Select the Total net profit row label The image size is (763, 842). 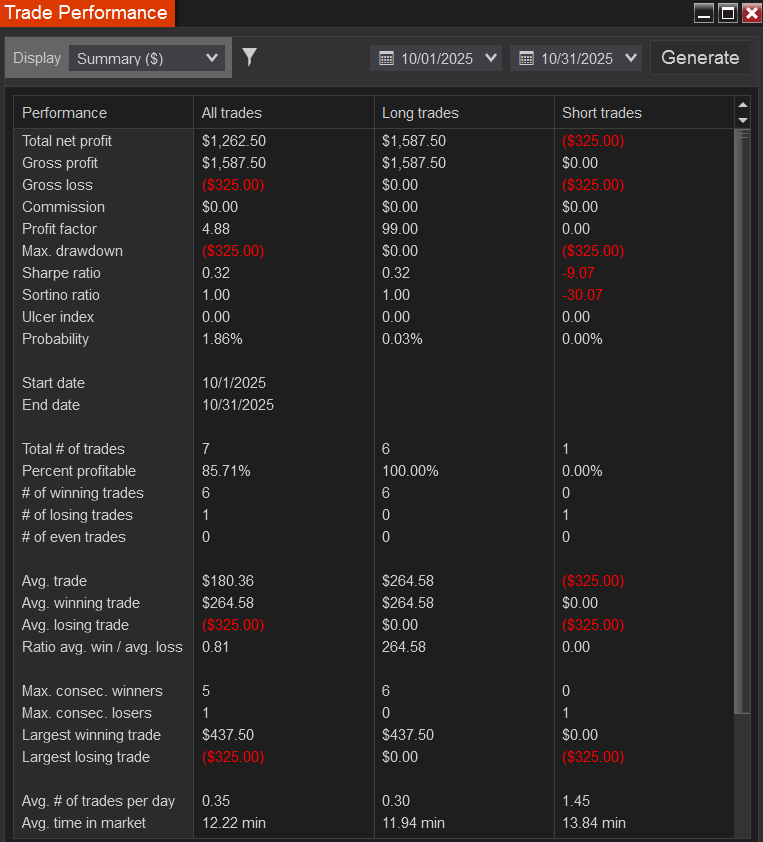click(67, 141)
